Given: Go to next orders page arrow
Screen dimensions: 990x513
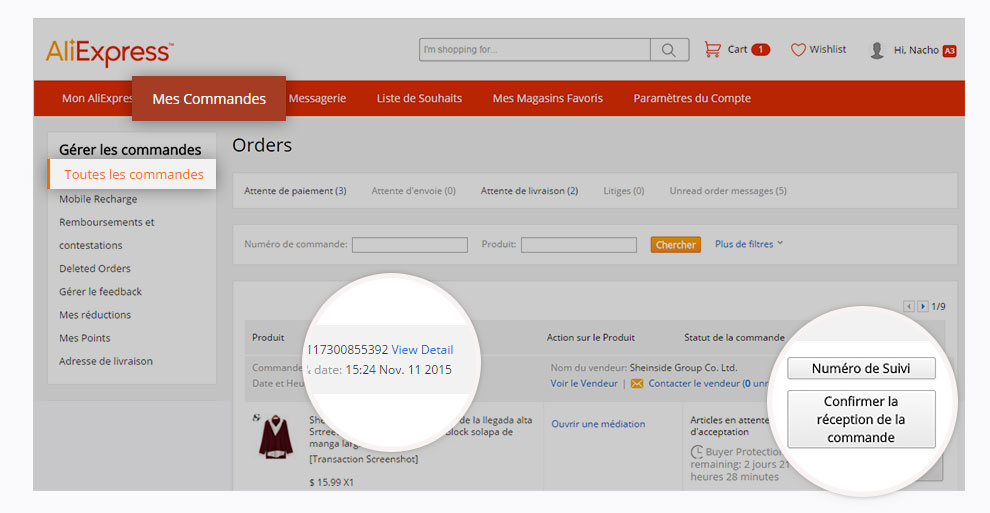Looking at the screenshot, I should click(923, 306).
